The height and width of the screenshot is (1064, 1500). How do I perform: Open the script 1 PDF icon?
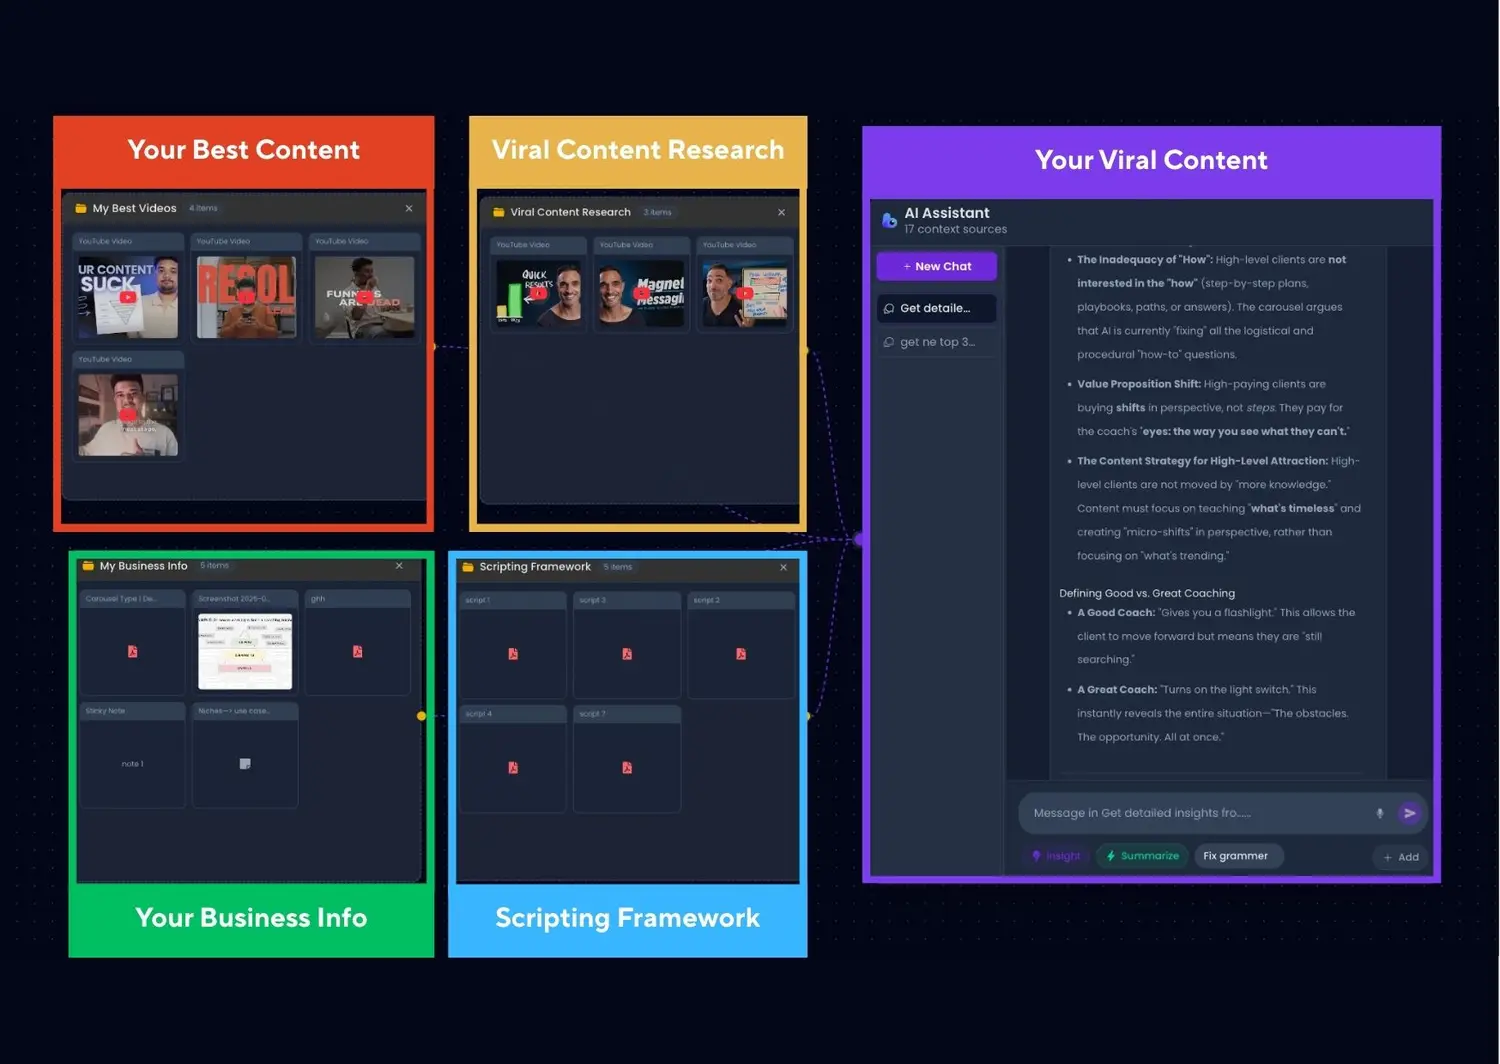click(x=513, y=654)
